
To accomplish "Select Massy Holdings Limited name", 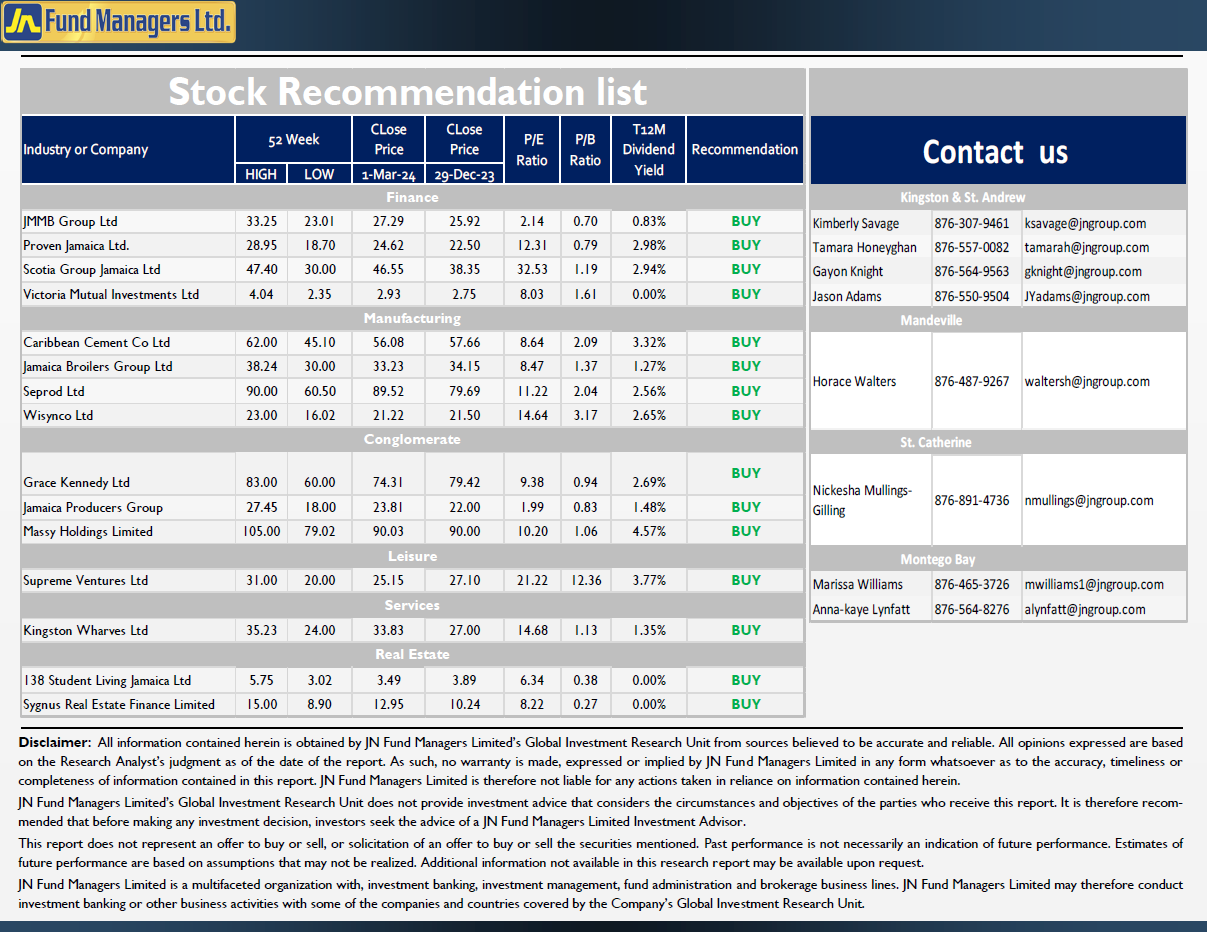I will pyautogui.click(x=88, y=531).
